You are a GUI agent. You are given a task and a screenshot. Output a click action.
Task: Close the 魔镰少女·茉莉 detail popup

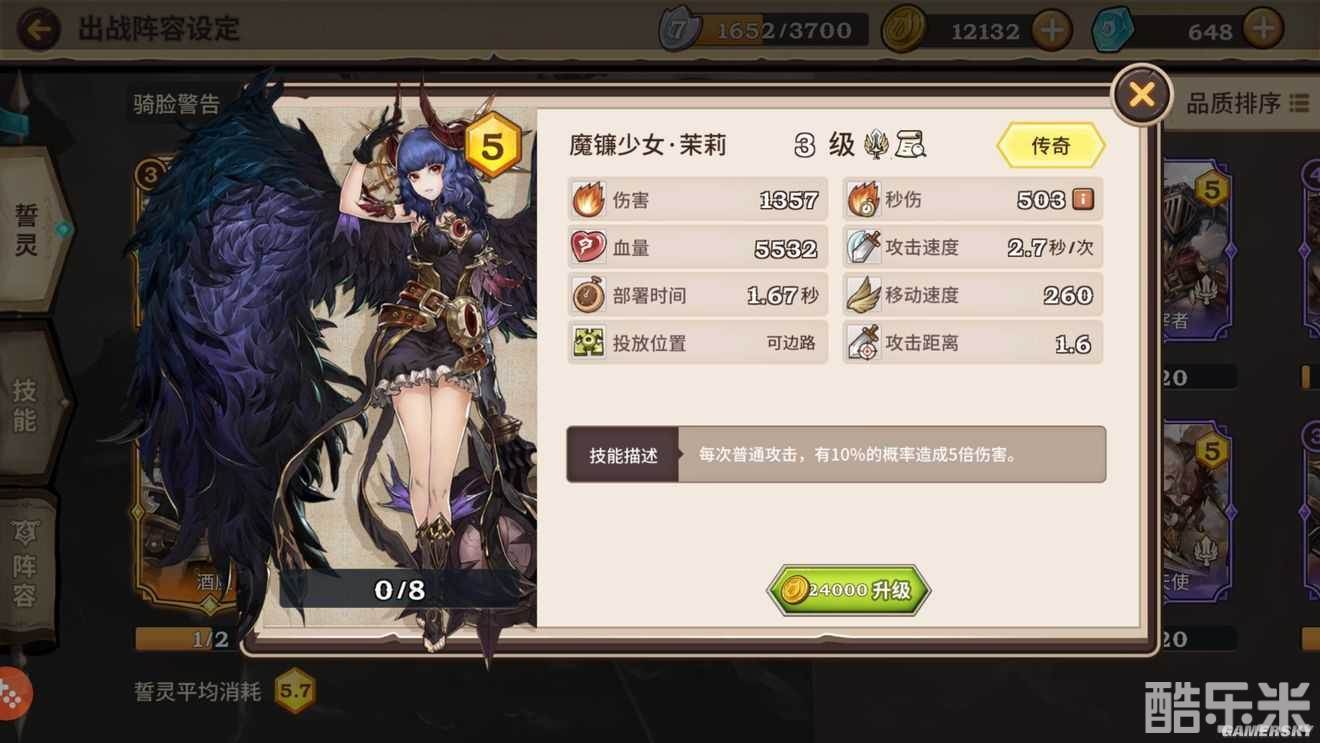point(1142,95)
